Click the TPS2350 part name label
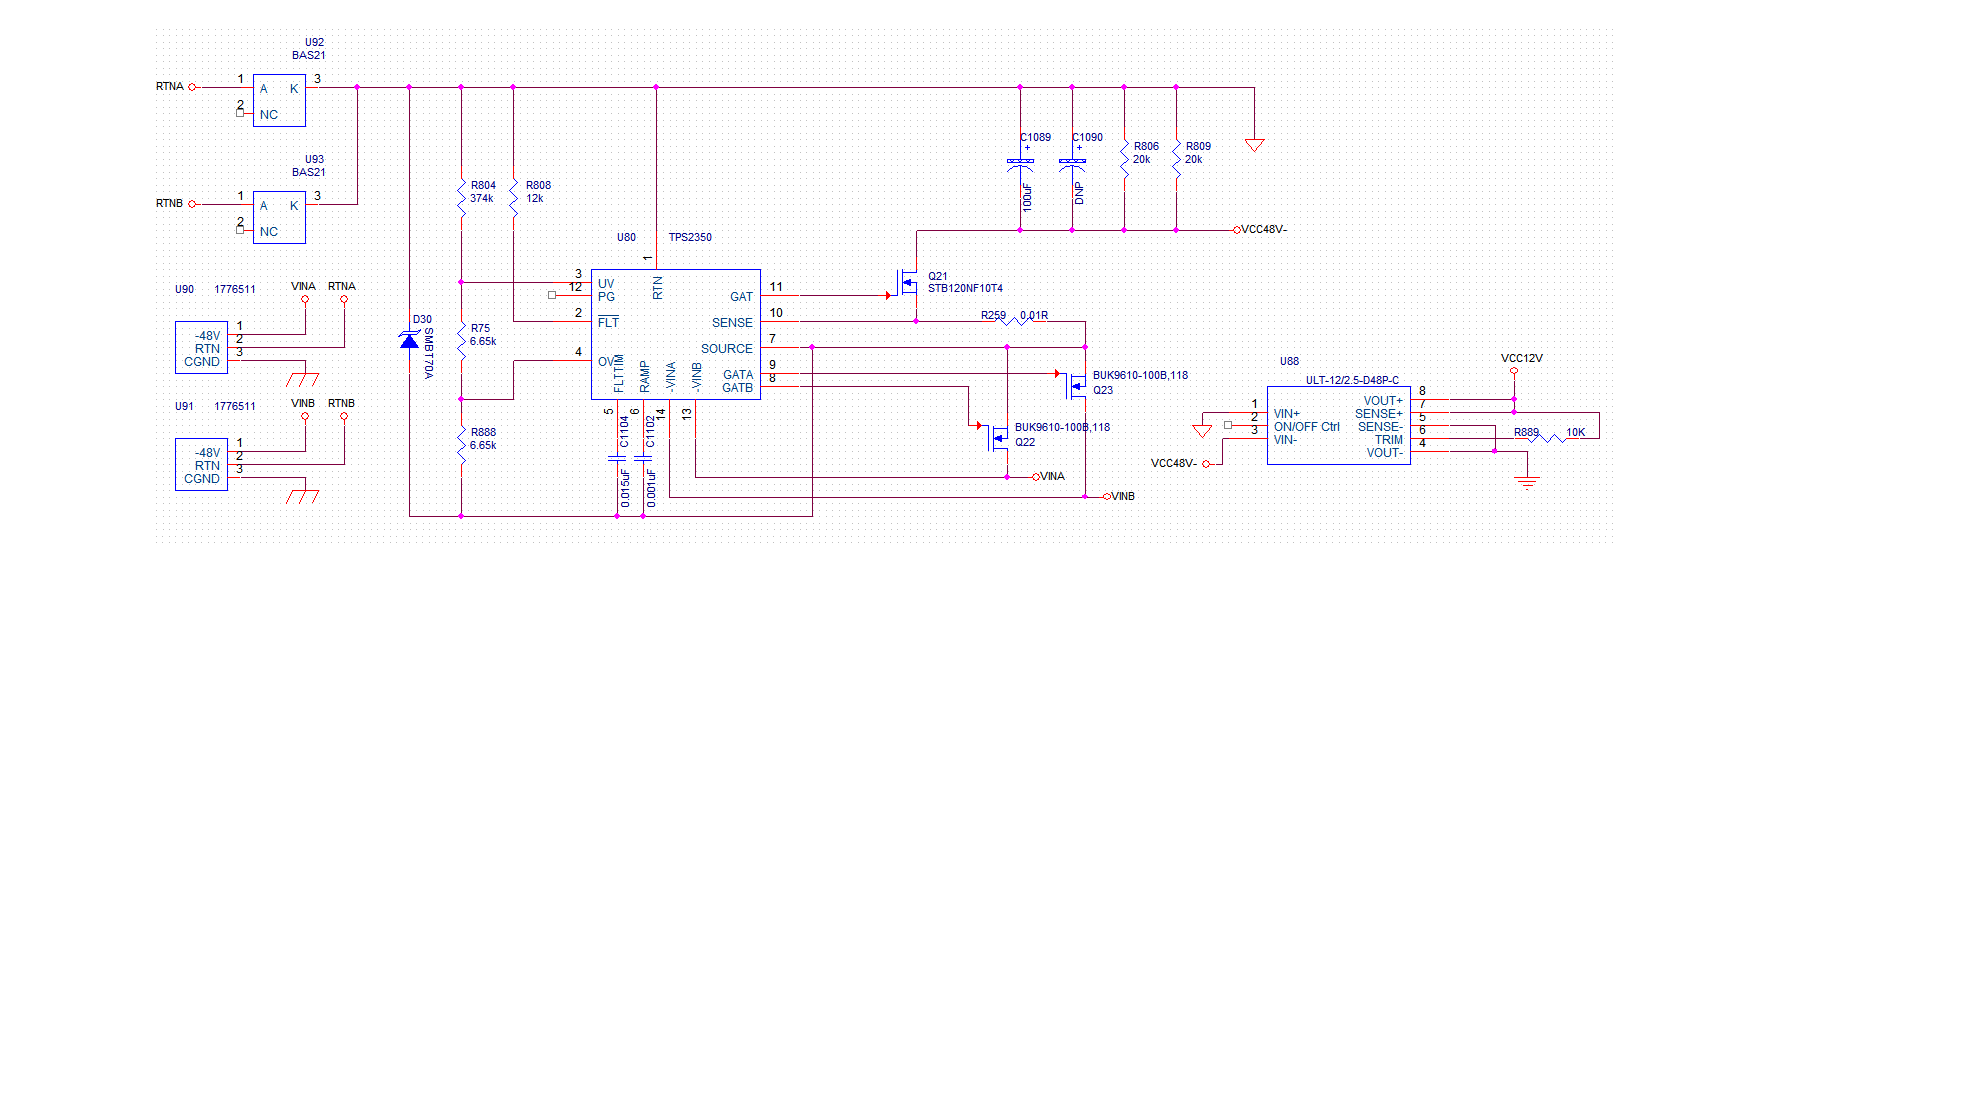The height and width of the screenshot is (1095, 1963). pyautogui.click(x=690, y=237)
